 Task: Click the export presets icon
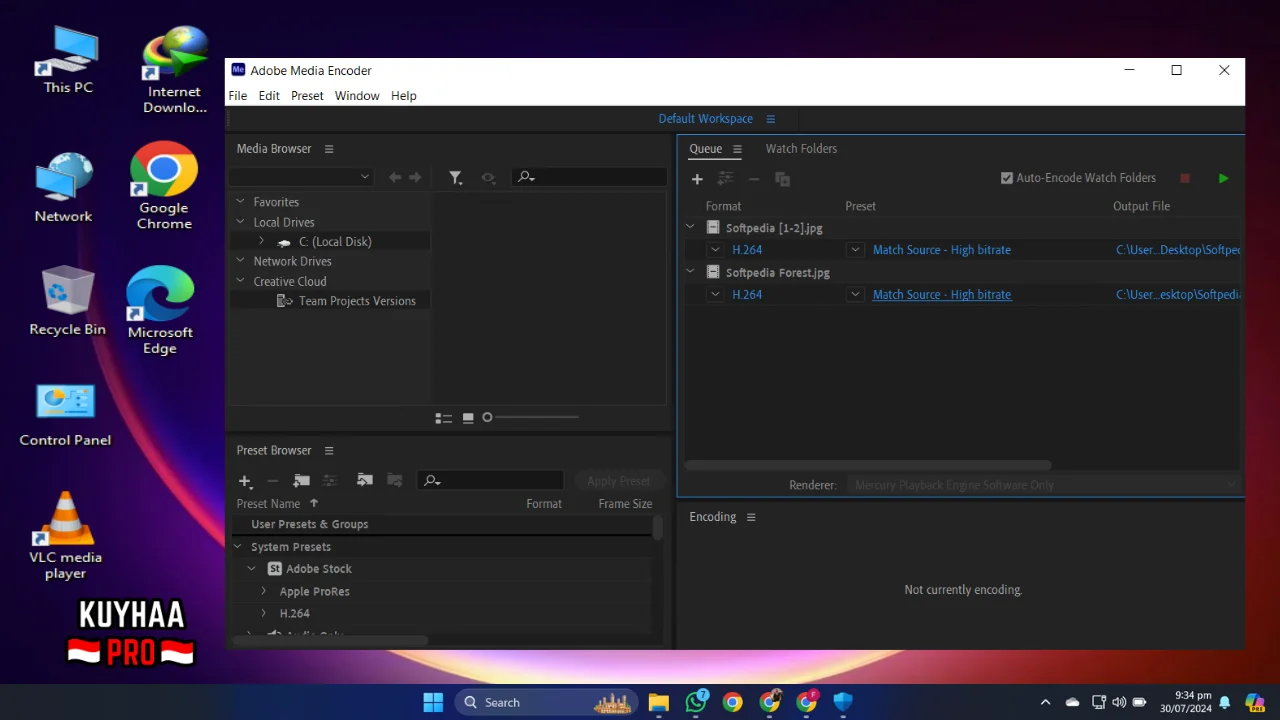pyautogui.click(x=395, y=481)
